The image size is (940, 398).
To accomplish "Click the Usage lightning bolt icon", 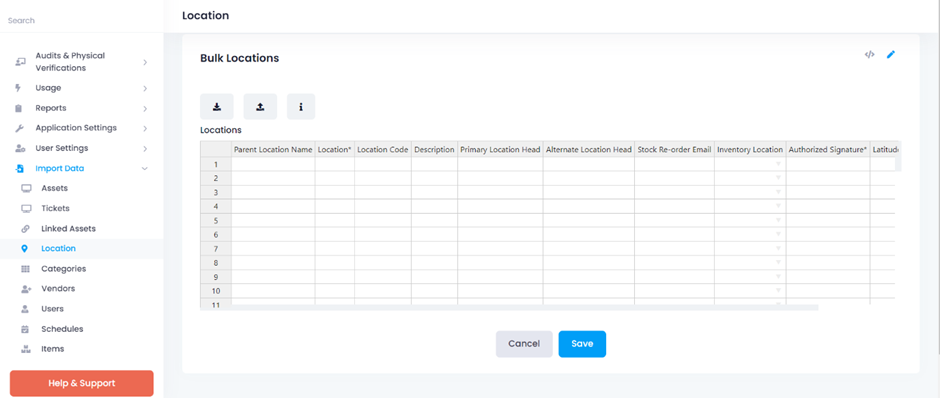I will [x=18, y=88].
